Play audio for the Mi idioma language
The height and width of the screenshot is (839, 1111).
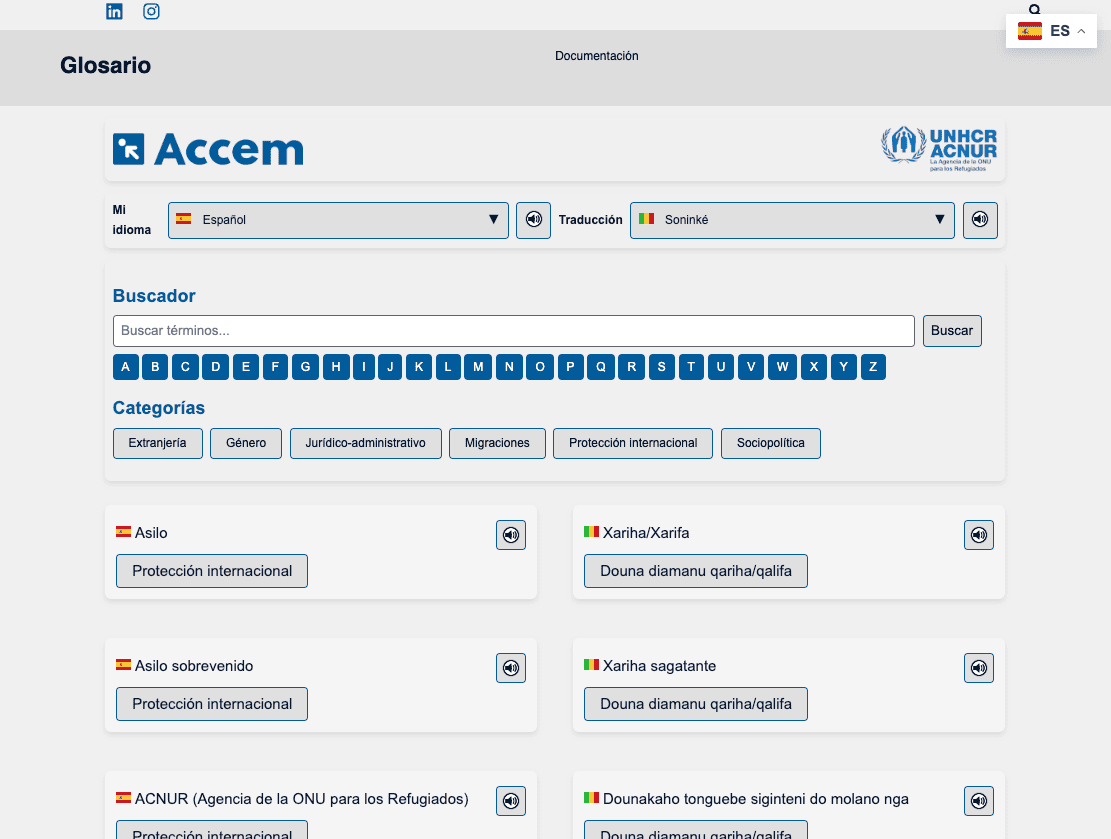pos(533,220)
